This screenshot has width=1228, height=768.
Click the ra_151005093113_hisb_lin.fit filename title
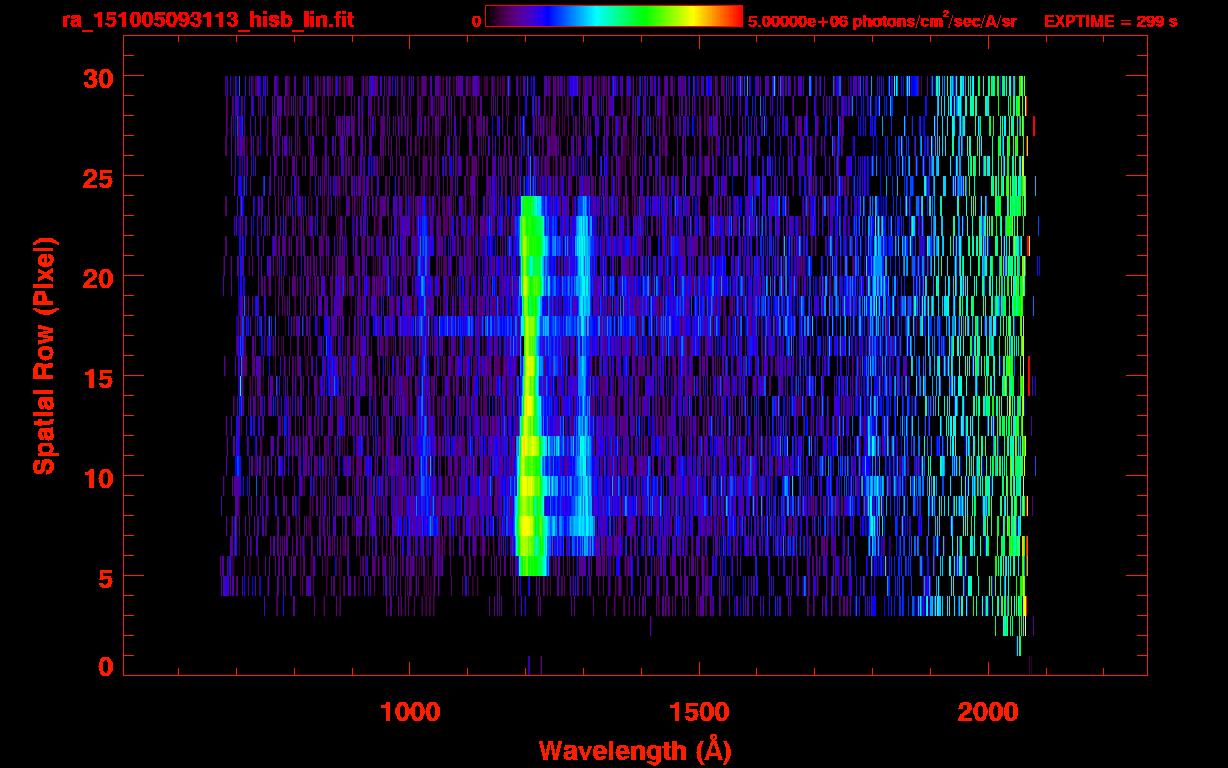(206, 20)
